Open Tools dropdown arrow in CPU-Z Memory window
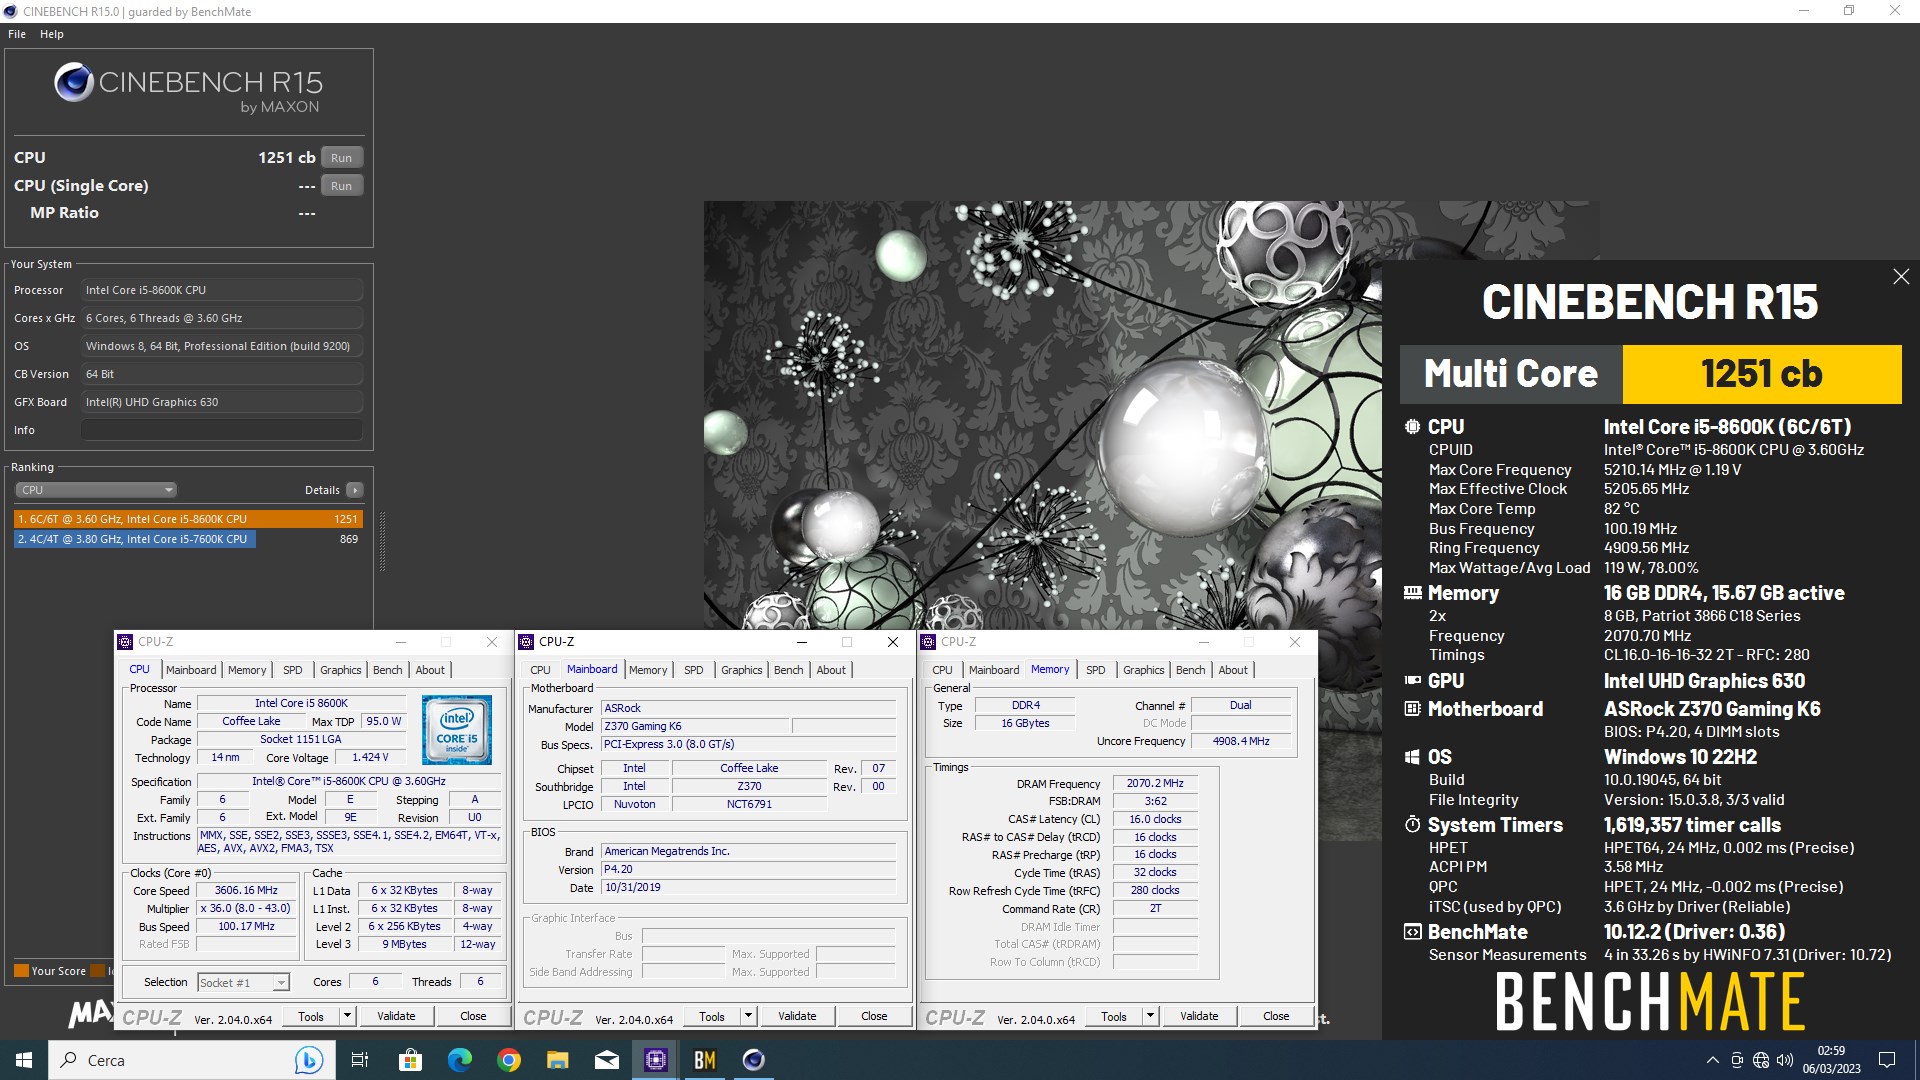The image size is (1920, 1080). click(1150, 1016)
